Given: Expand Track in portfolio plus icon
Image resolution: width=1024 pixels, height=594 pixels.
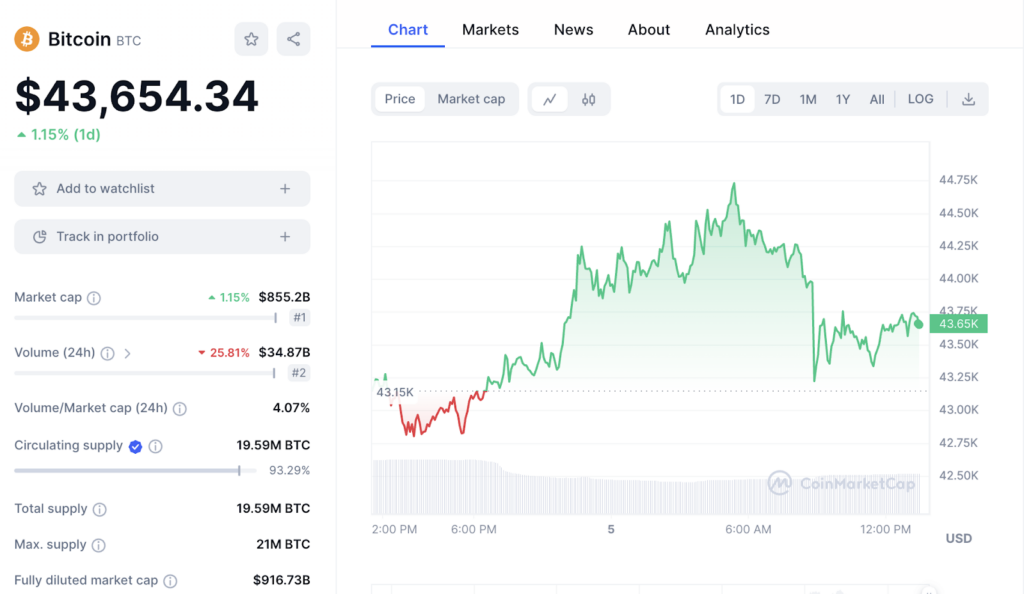Looking at the screenshot, I should click(285, 237).
